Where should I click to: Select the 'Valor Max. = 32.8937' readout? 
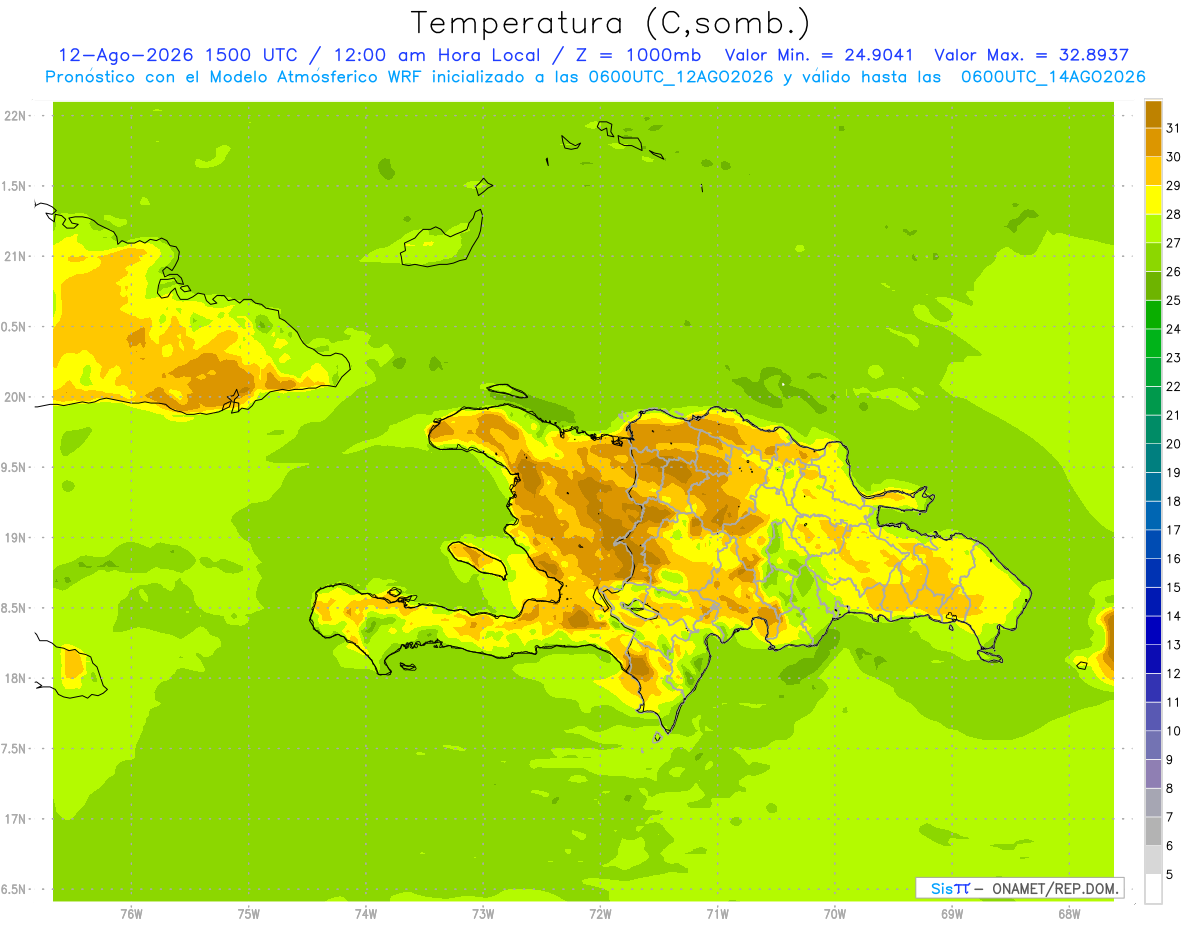click(1031, 56)
